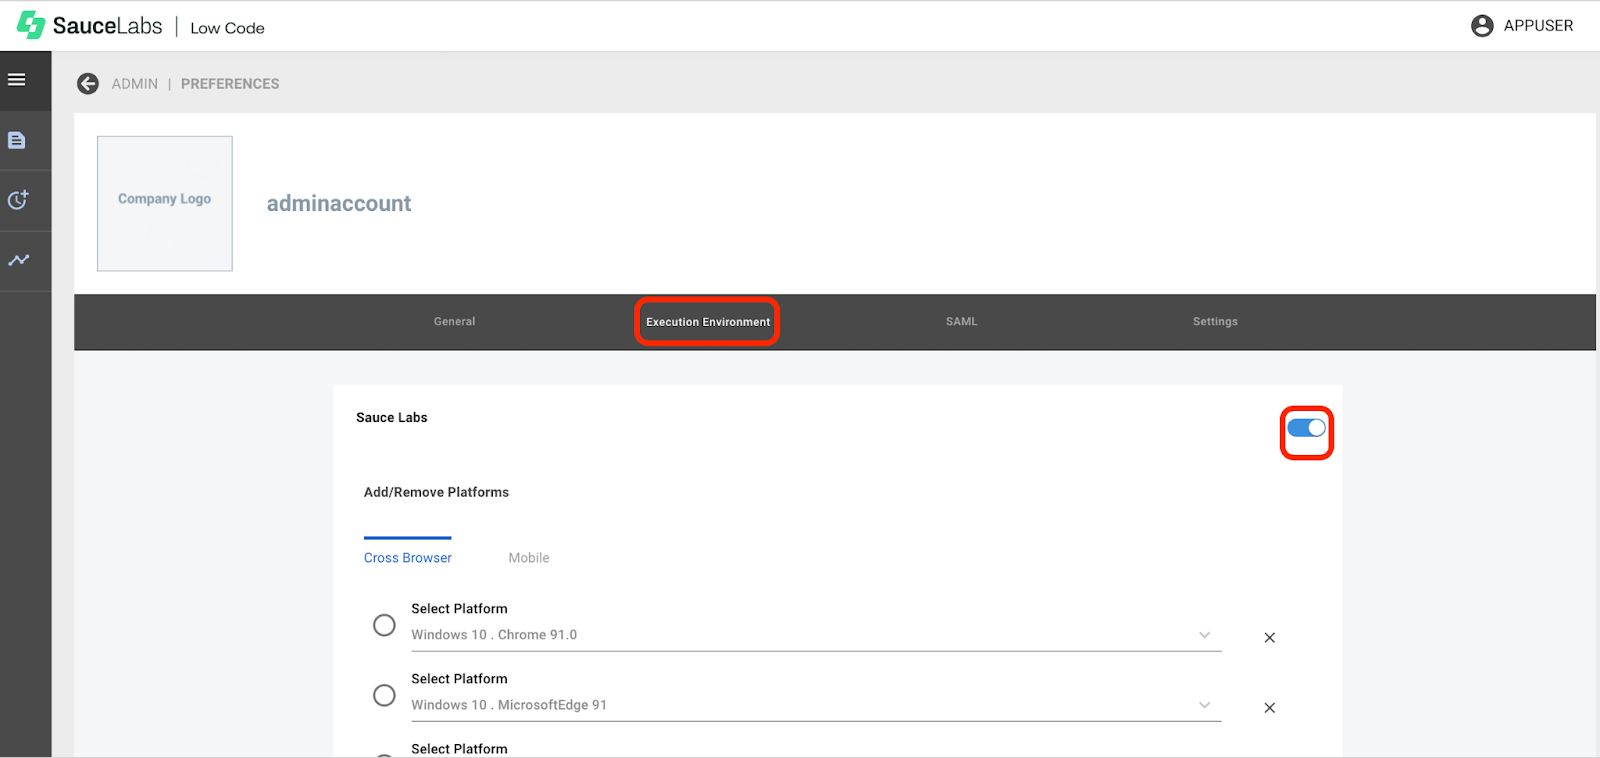
Task: Open the documents icon in sidebar
Action: [x=17, y=141]
